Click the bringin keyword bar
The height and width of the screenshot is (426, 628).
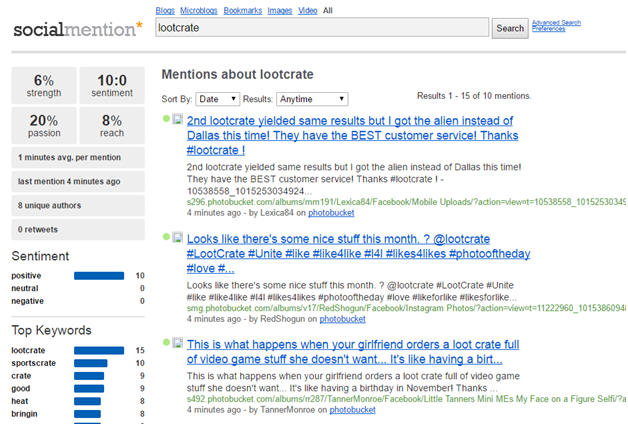coord(87,414)
